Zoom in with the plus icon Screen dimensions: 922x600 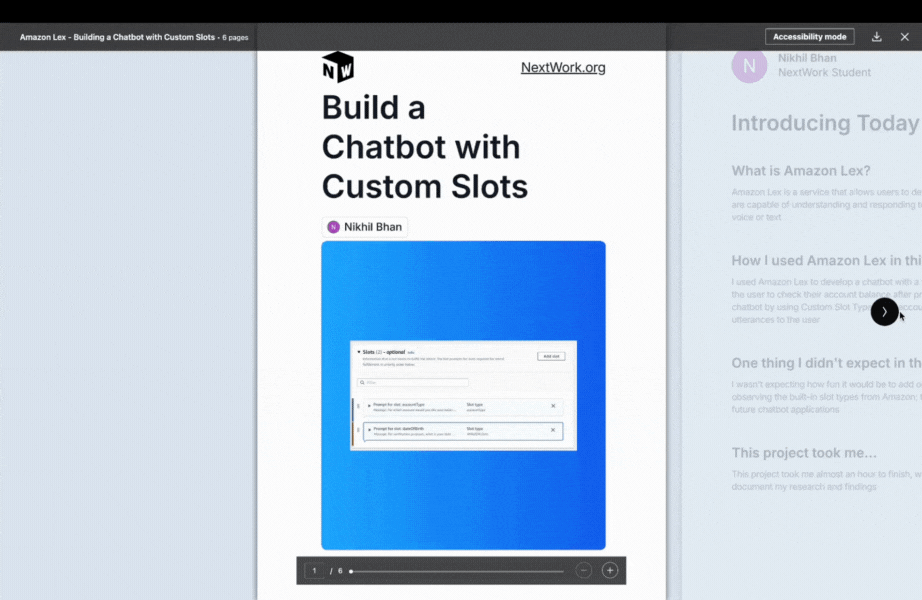pos(610,570)
